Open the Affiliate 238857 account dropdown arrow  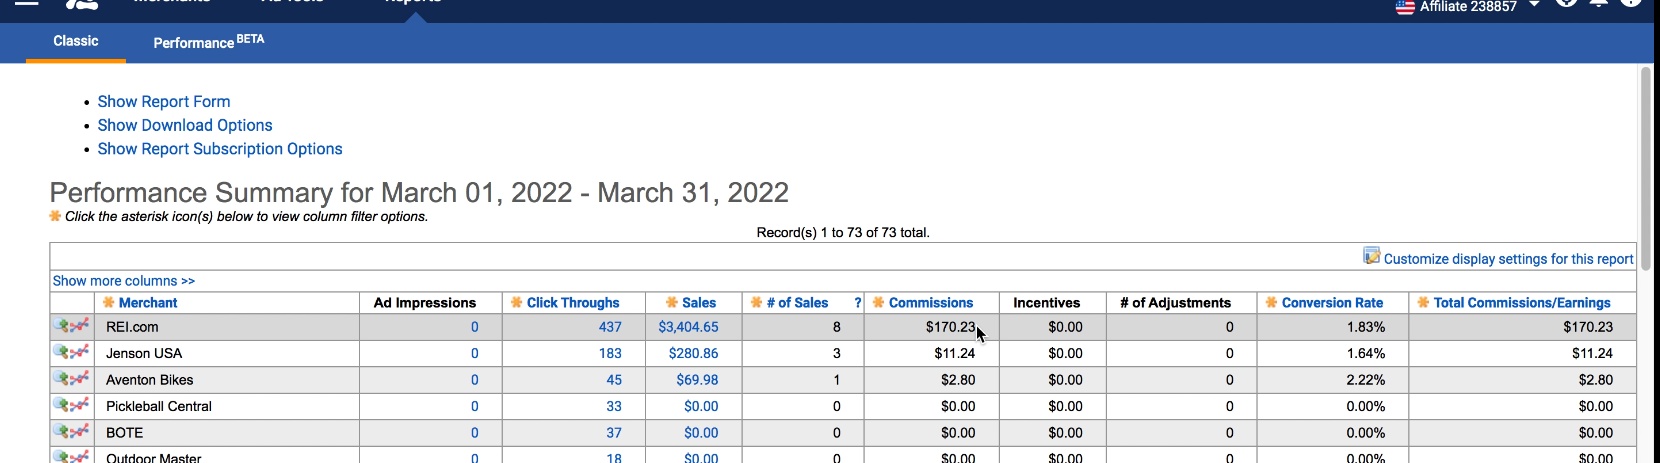click(1534, 5)
